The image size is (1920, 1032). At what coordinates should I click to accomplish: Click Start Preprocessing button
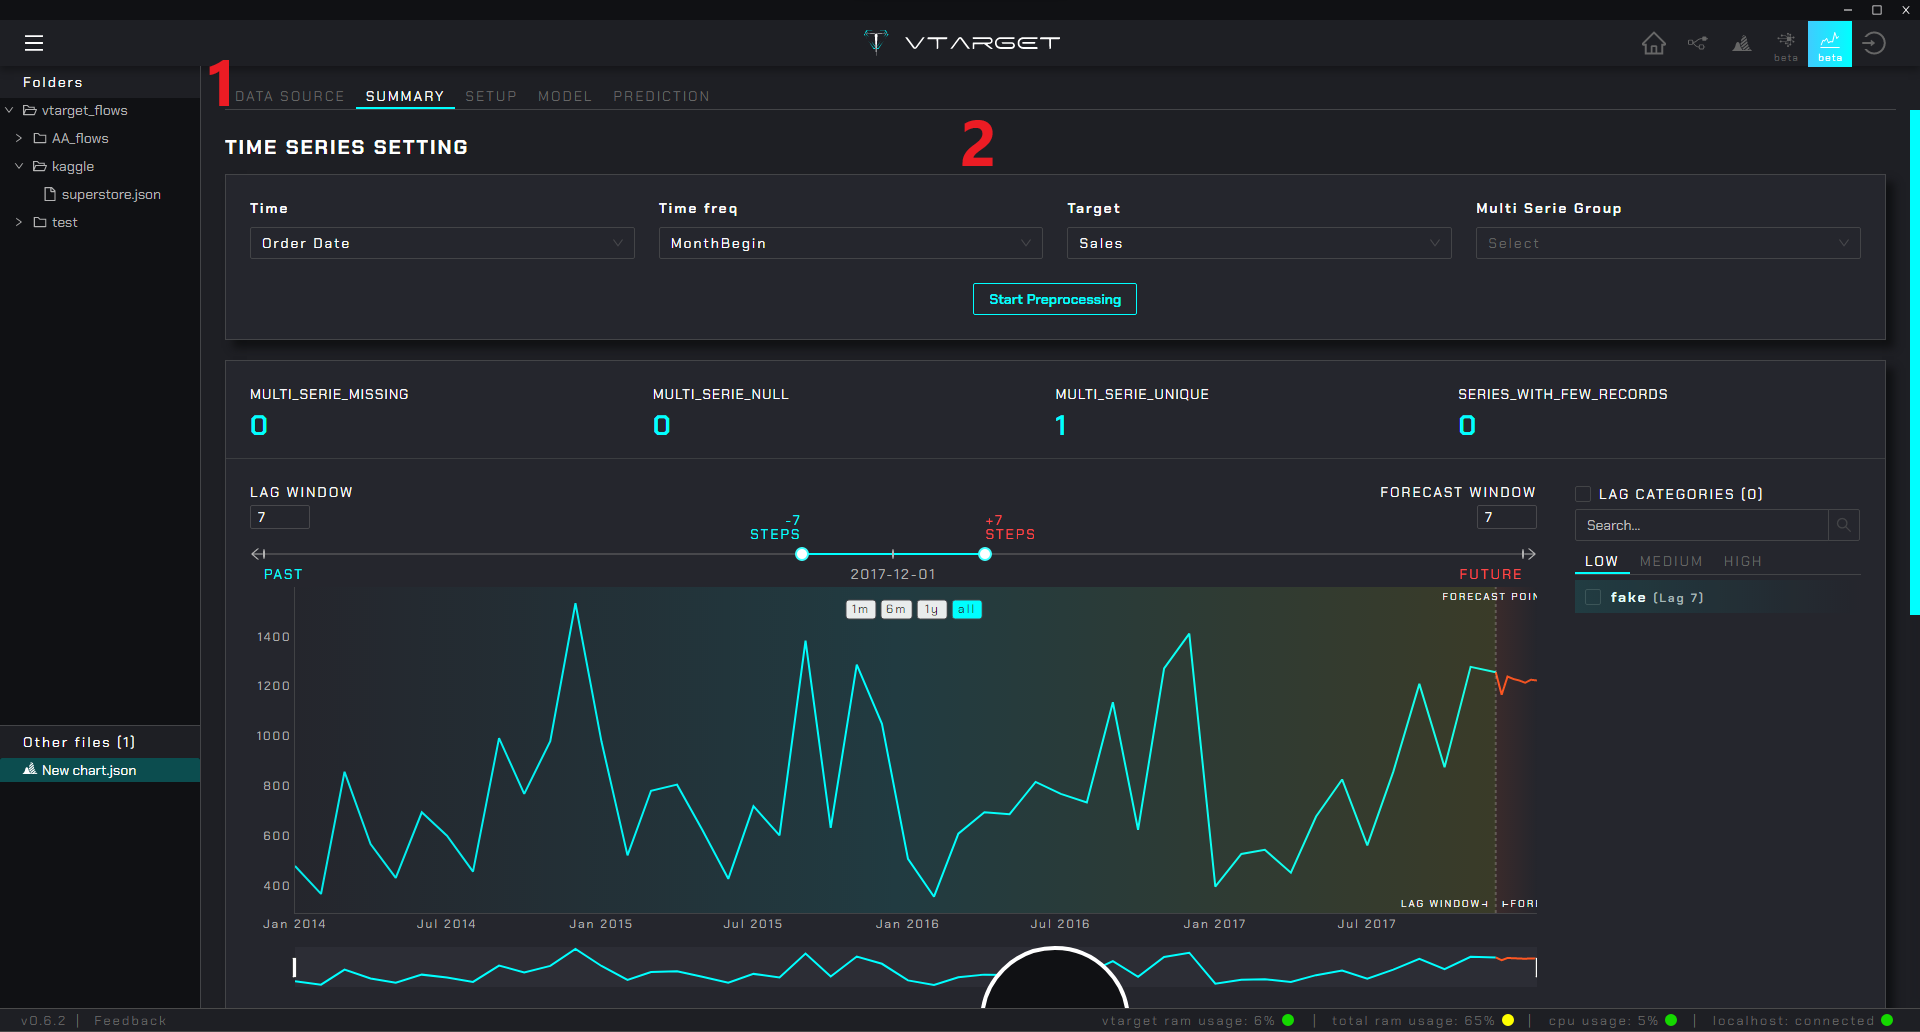pos(1054,299)
